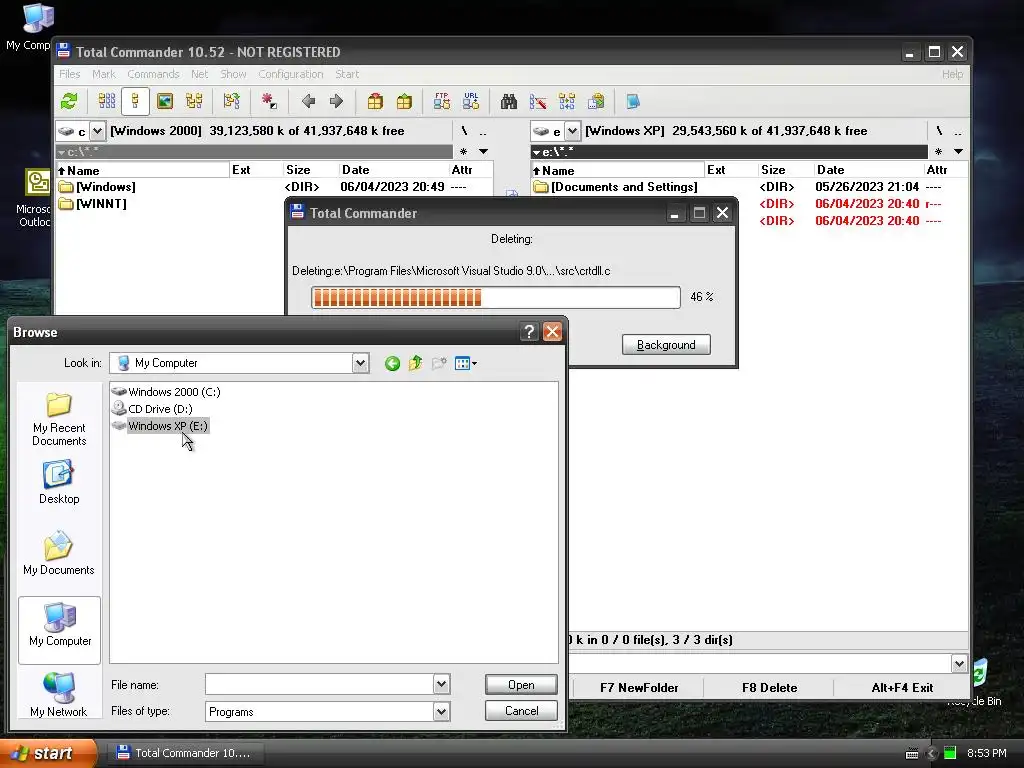
Task: Click the Windows start button
Action: point(48,753)
